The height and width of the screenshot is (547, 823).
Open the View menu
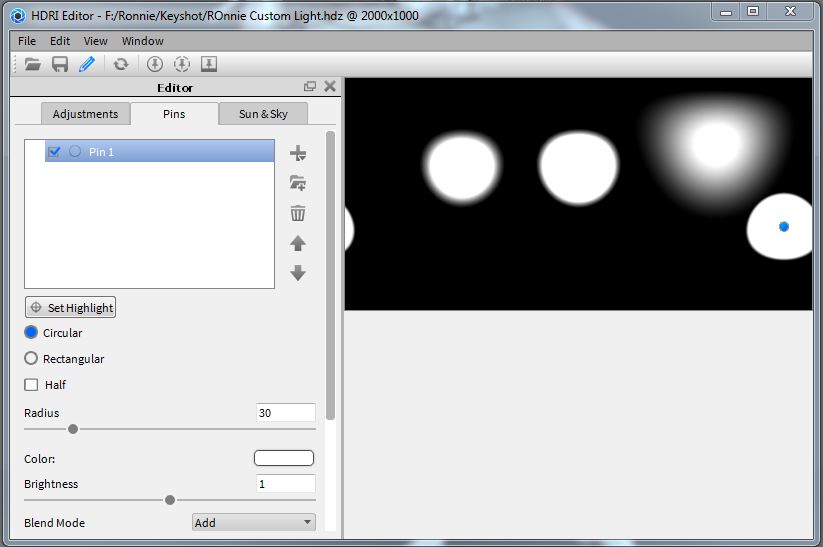coord(95,41)
